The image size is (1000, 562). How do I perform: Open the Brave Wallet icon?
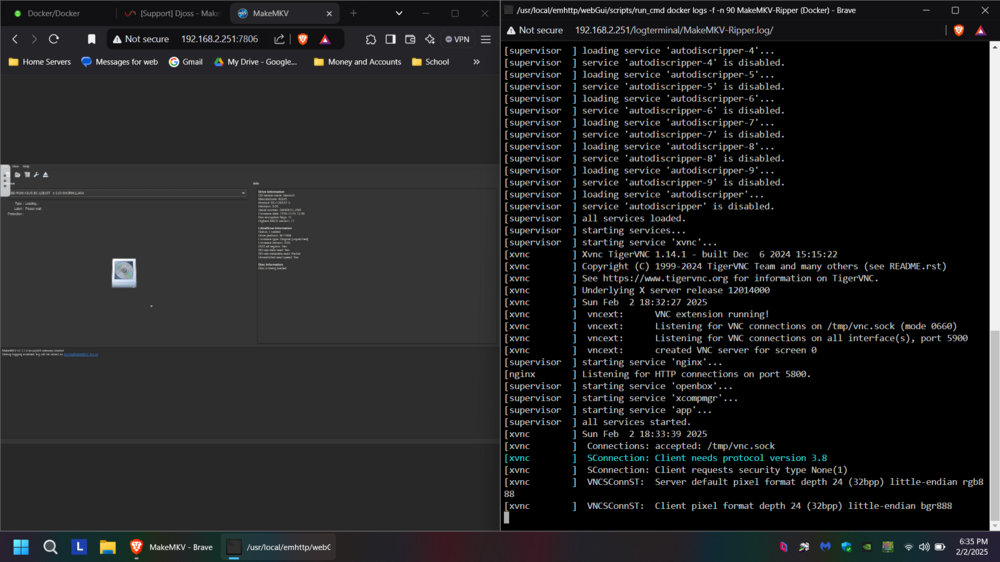click(x=410, y=40)
